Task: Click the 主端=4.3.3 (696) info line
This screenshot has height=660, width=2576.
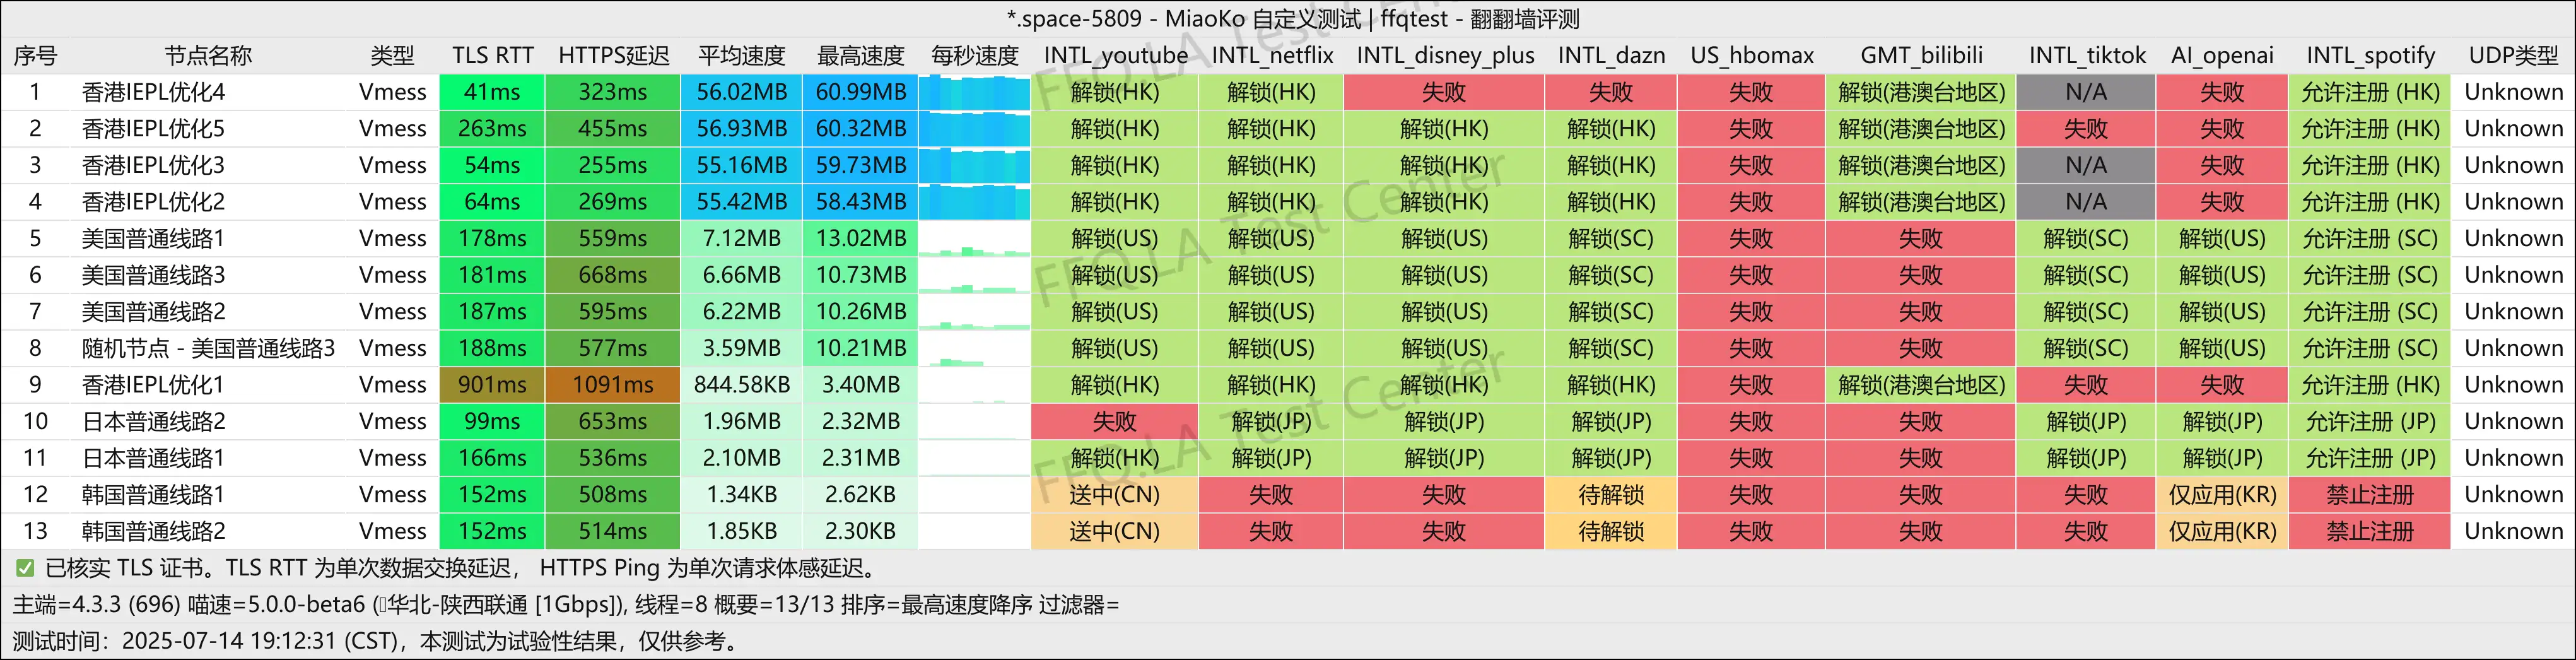Action: [566, 604]
